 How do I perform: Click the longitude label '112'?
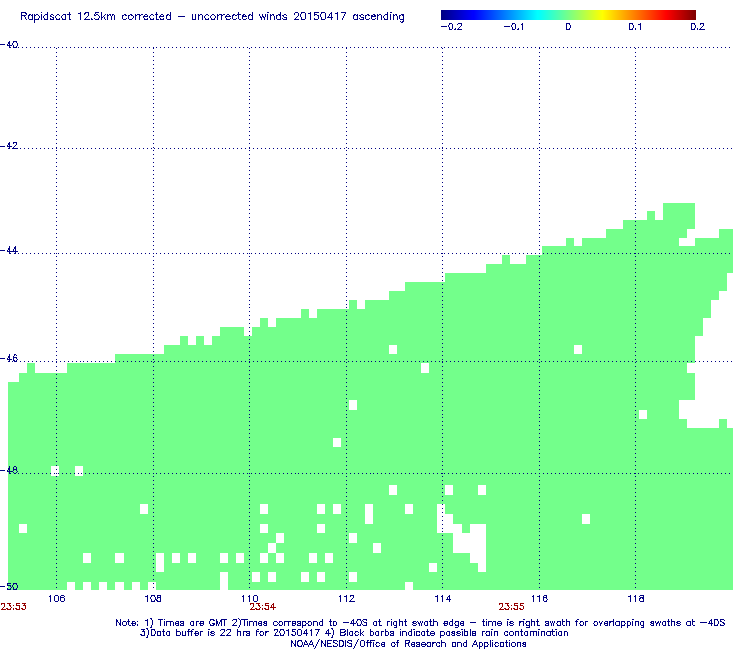click(x=346, y=599)
